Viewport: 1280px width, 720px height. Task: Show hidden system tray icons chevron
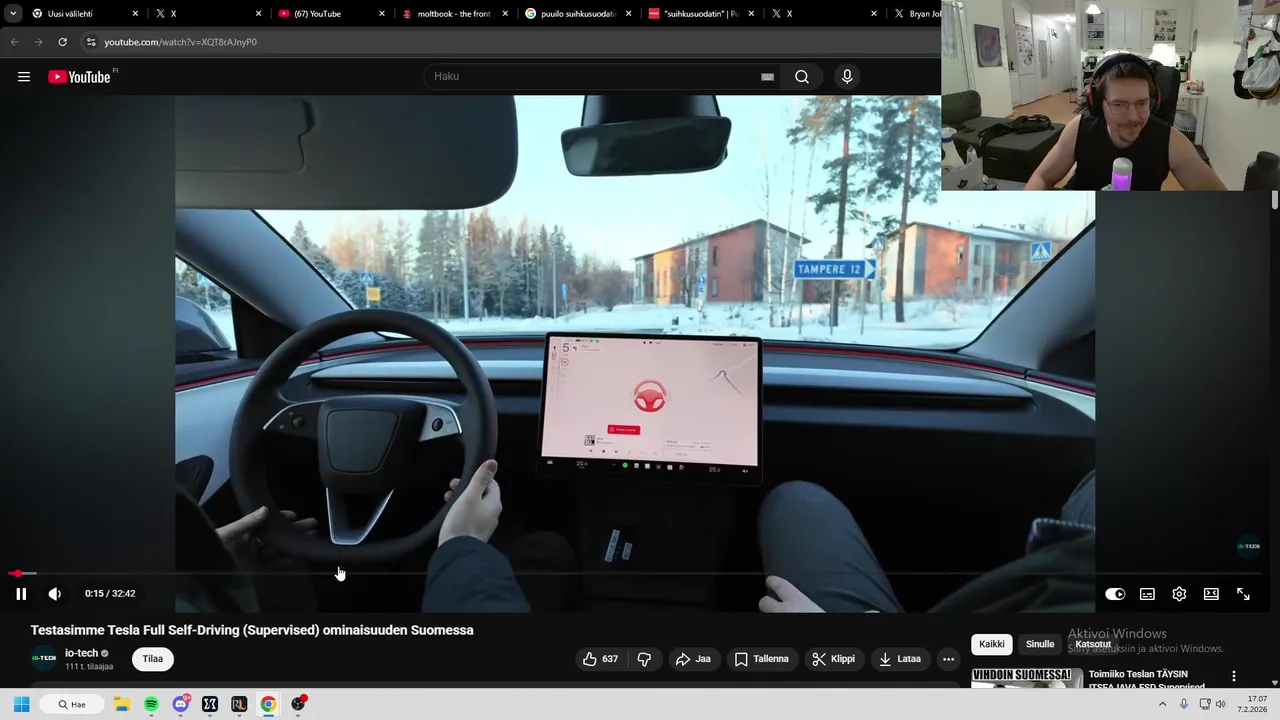point(1162,704)
